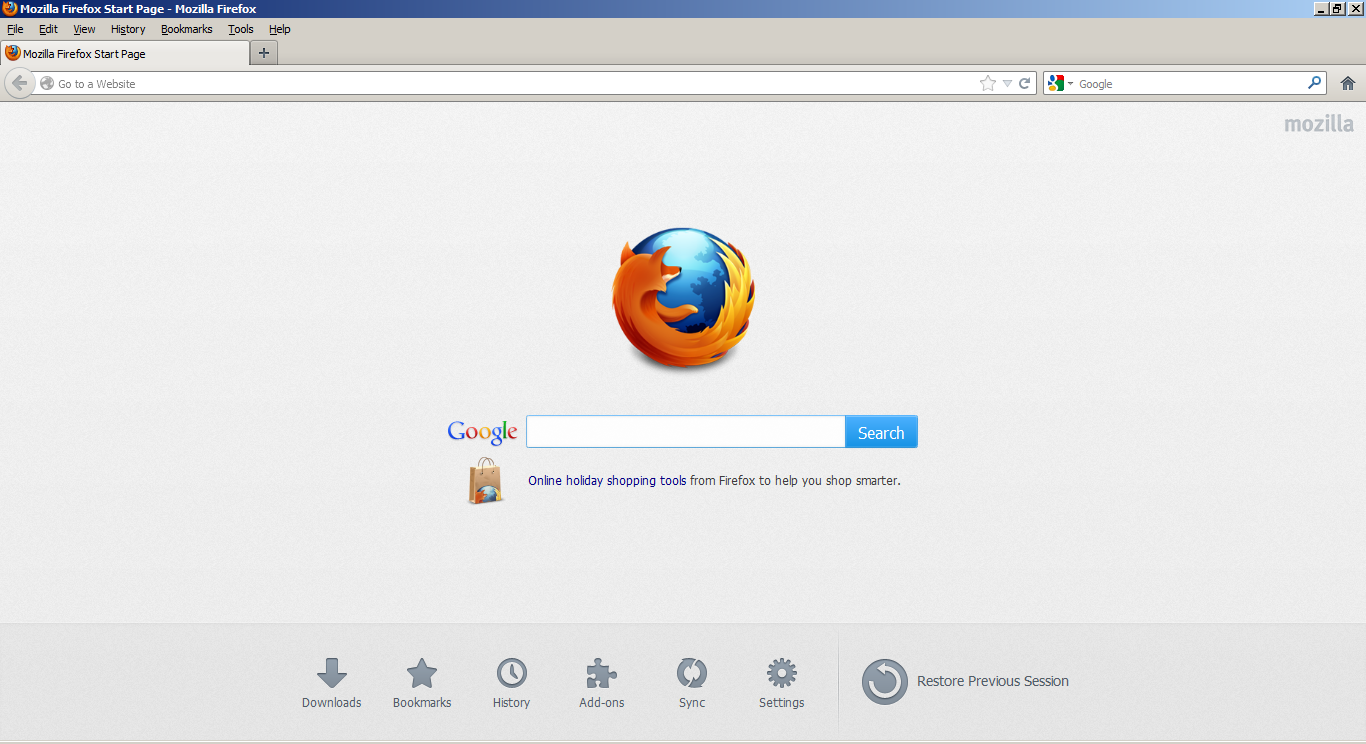Open the Tools menu
The image size is (1366, 744).
(241, 29)
